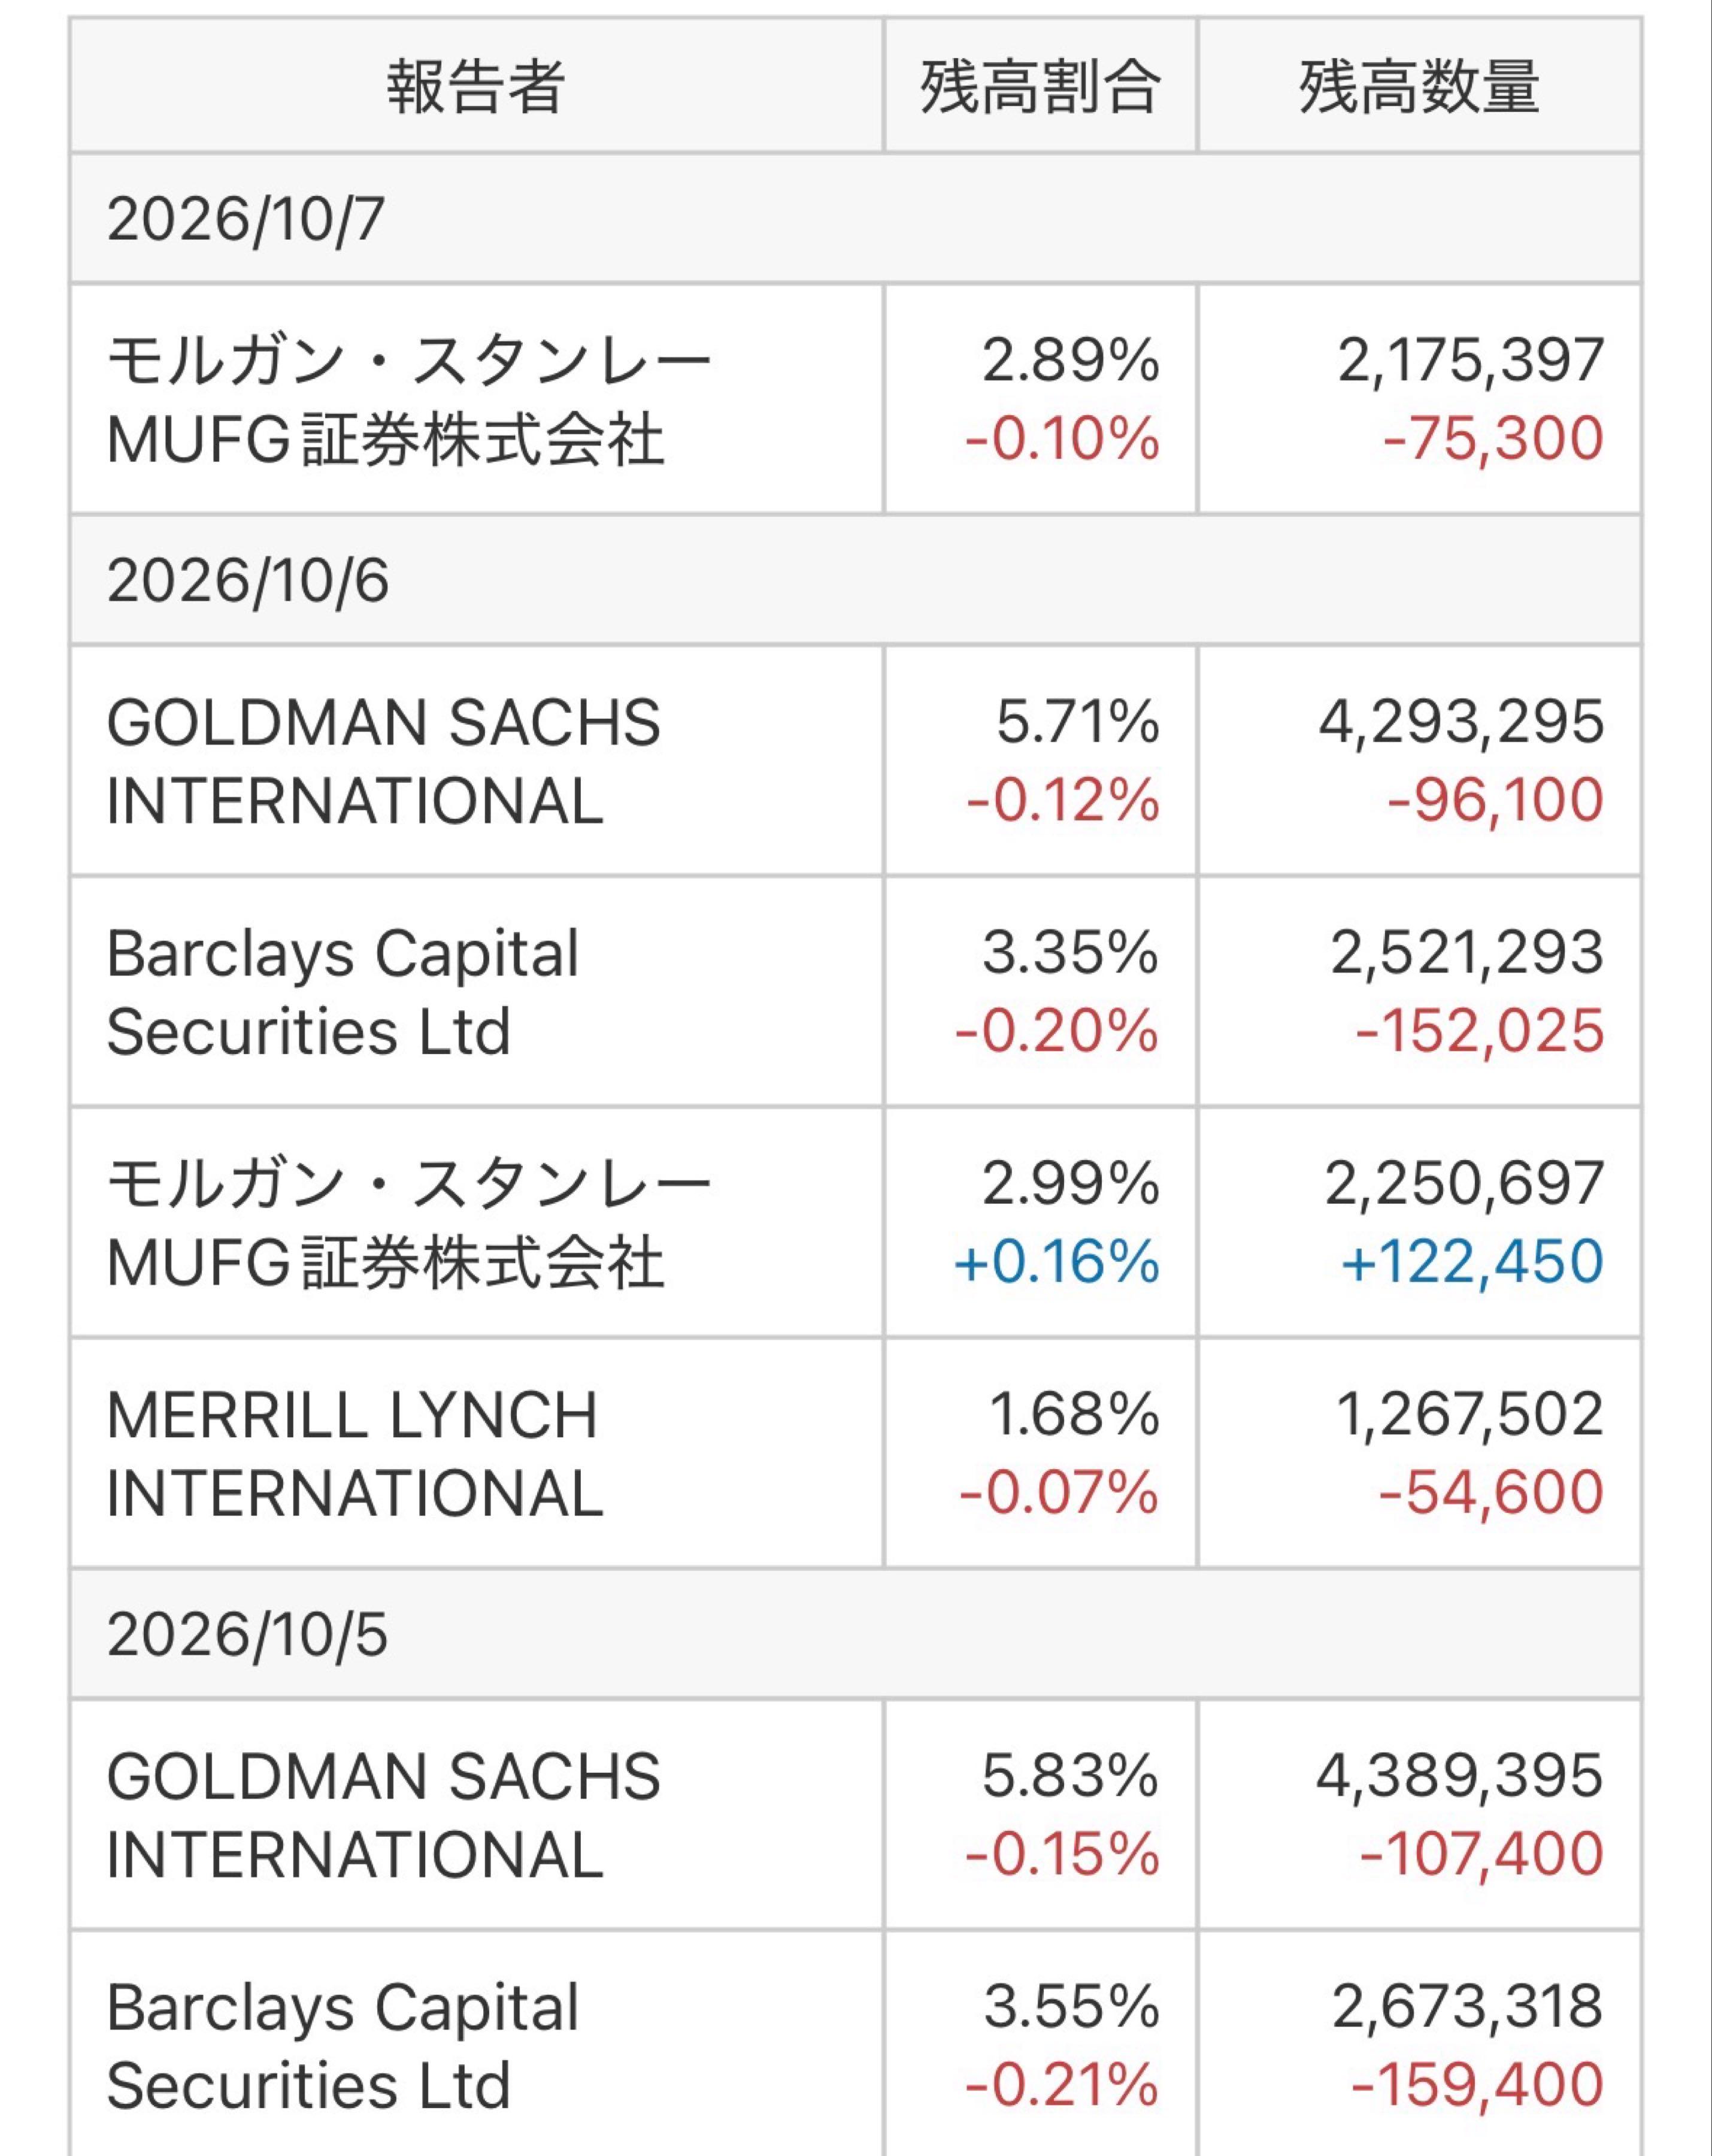Image resolution: width=1712 pixels, height=2156 pixels.
Task: Click the -152,025 quantity change
Action: [x=1480, y=1031]
